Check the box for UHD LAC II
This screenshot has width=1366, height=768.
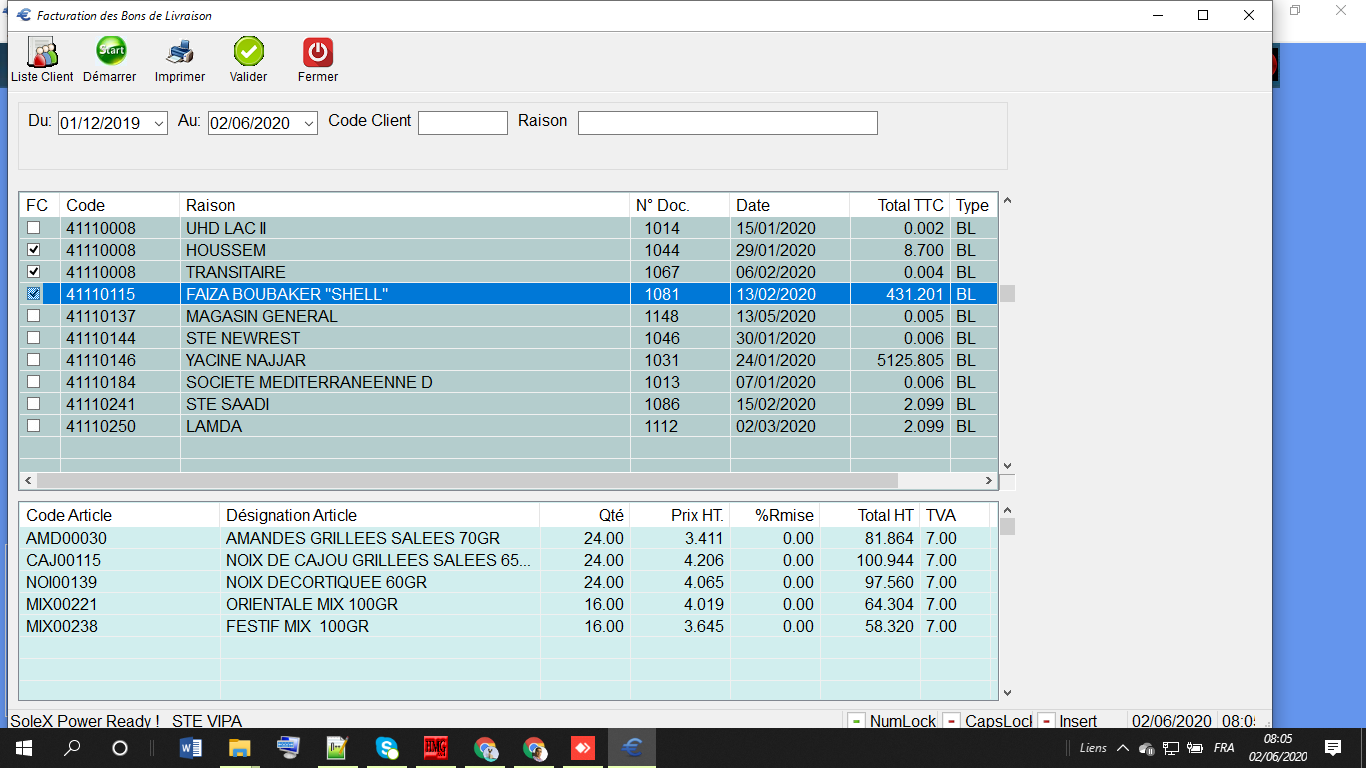(34, 228)
